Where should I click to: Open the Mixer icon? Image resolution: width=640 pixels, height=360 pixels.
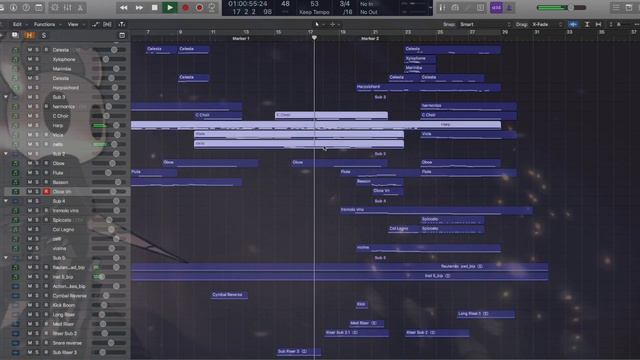click(67, 7)
